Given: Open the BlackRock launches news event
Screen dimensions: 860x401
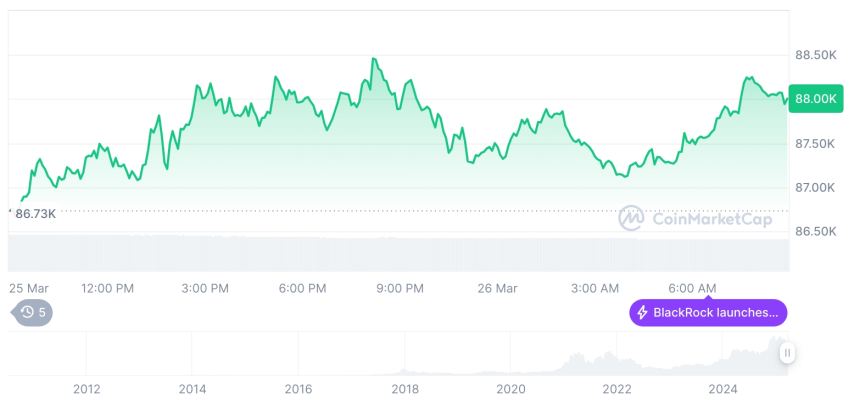Looking at the screenshot, I should pos(708,313).
